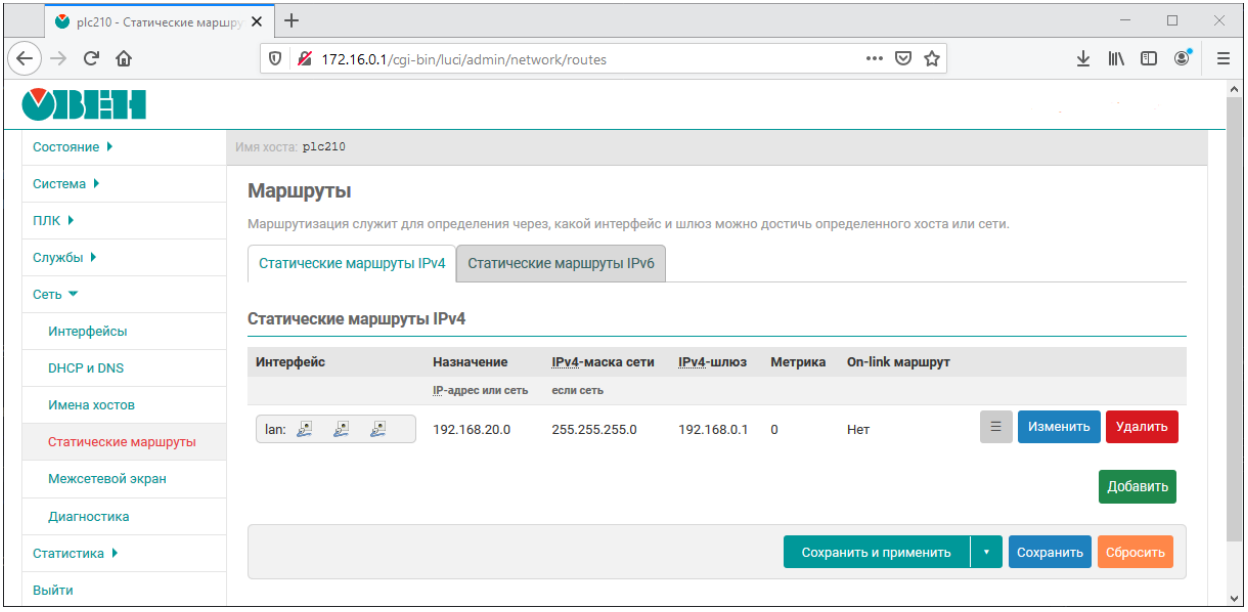Click the browser reload icon

tap(91, 59)
